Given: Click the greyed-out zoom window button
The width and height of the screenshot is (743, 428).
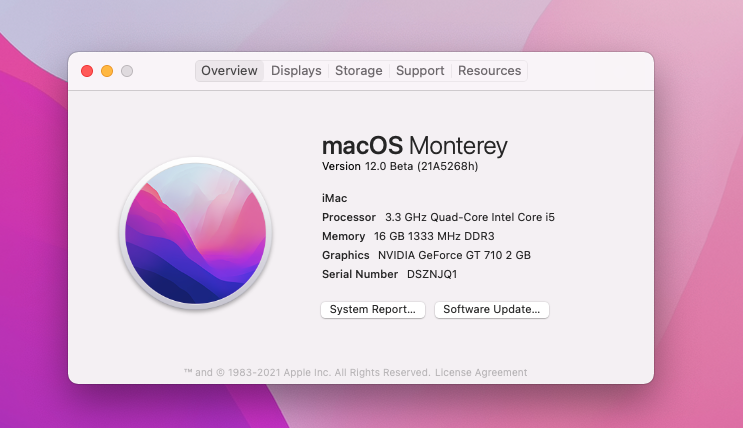Looking at the screenshot, I should pyautogui.click(x=127, y=71).
